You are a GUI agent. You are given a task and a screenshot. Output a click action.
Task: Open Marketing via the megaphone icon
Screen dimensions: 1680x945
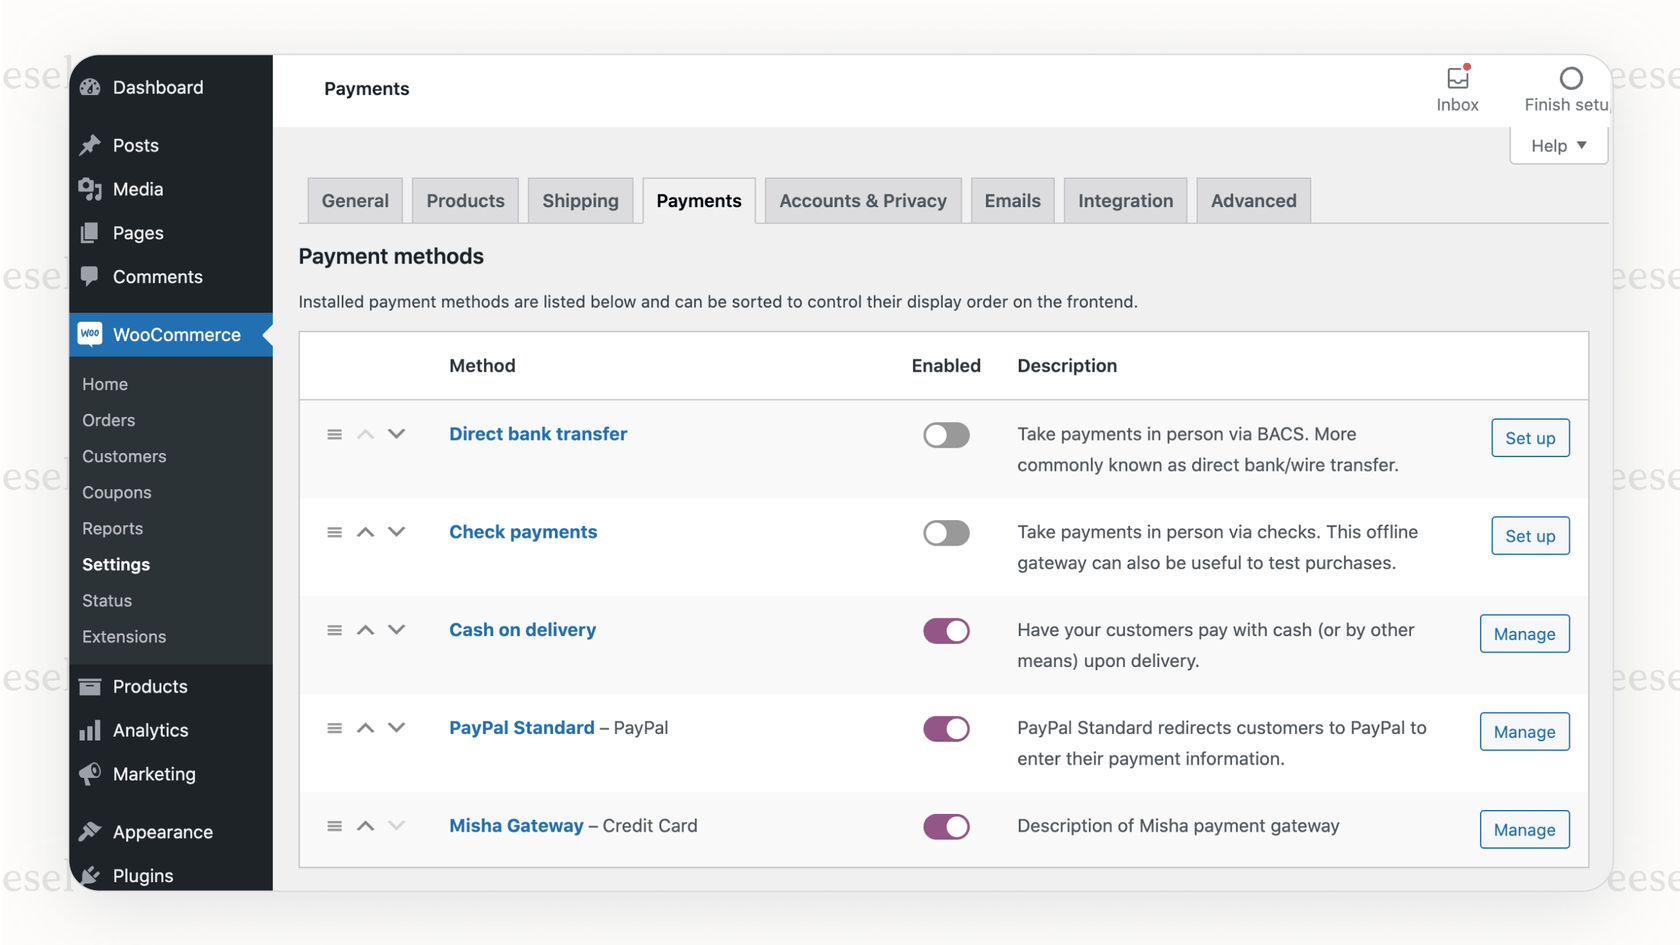click(x=90, y=774)
